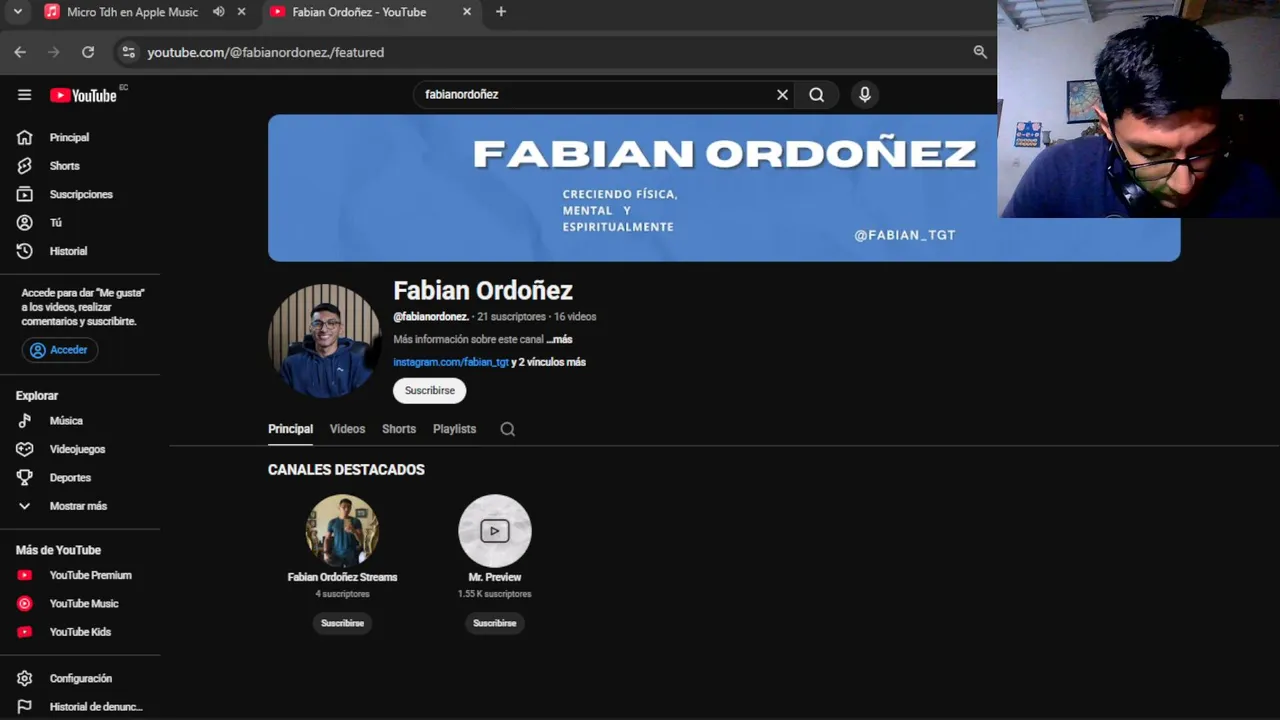
Task: Go to Suscripciones in sidebar
Action: 80,194
